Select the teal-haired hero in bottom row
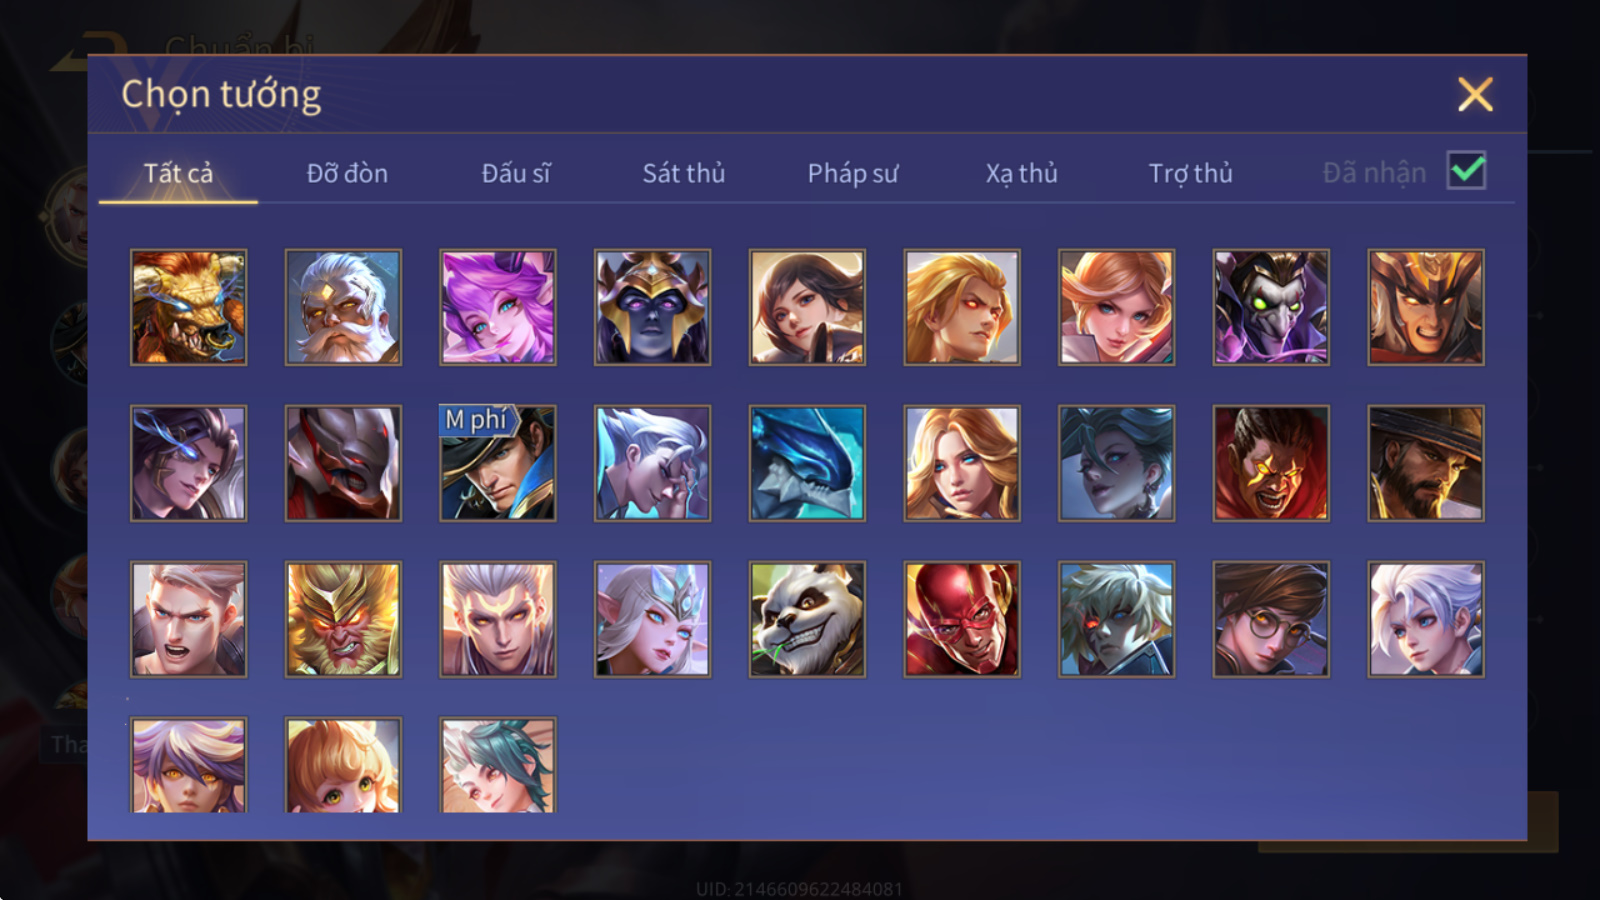Viewport: 1600px width, 900px height. [x=498, y=765]
